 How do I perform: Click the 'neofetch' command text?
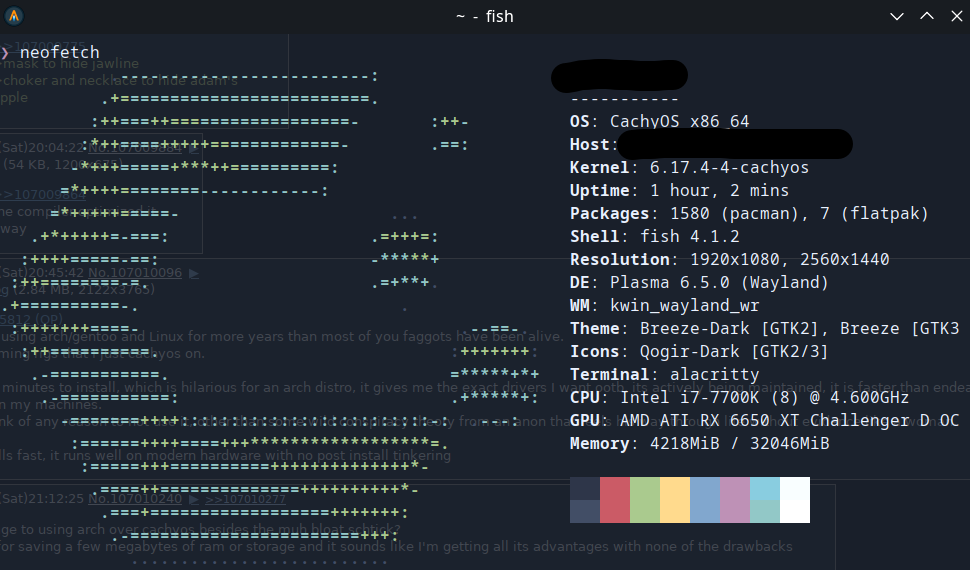pos(59,52)
